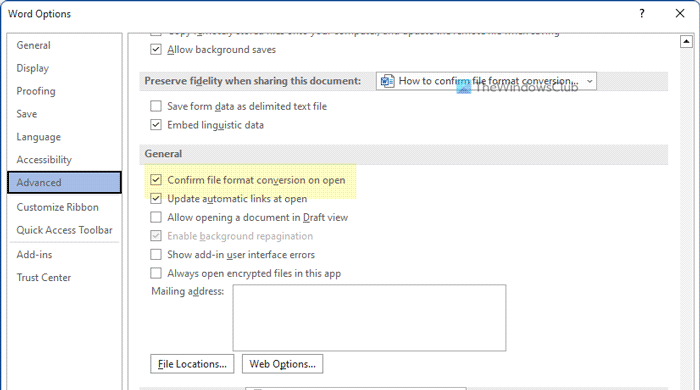Open Quick Access Toolbar settings

coord(64,230)
